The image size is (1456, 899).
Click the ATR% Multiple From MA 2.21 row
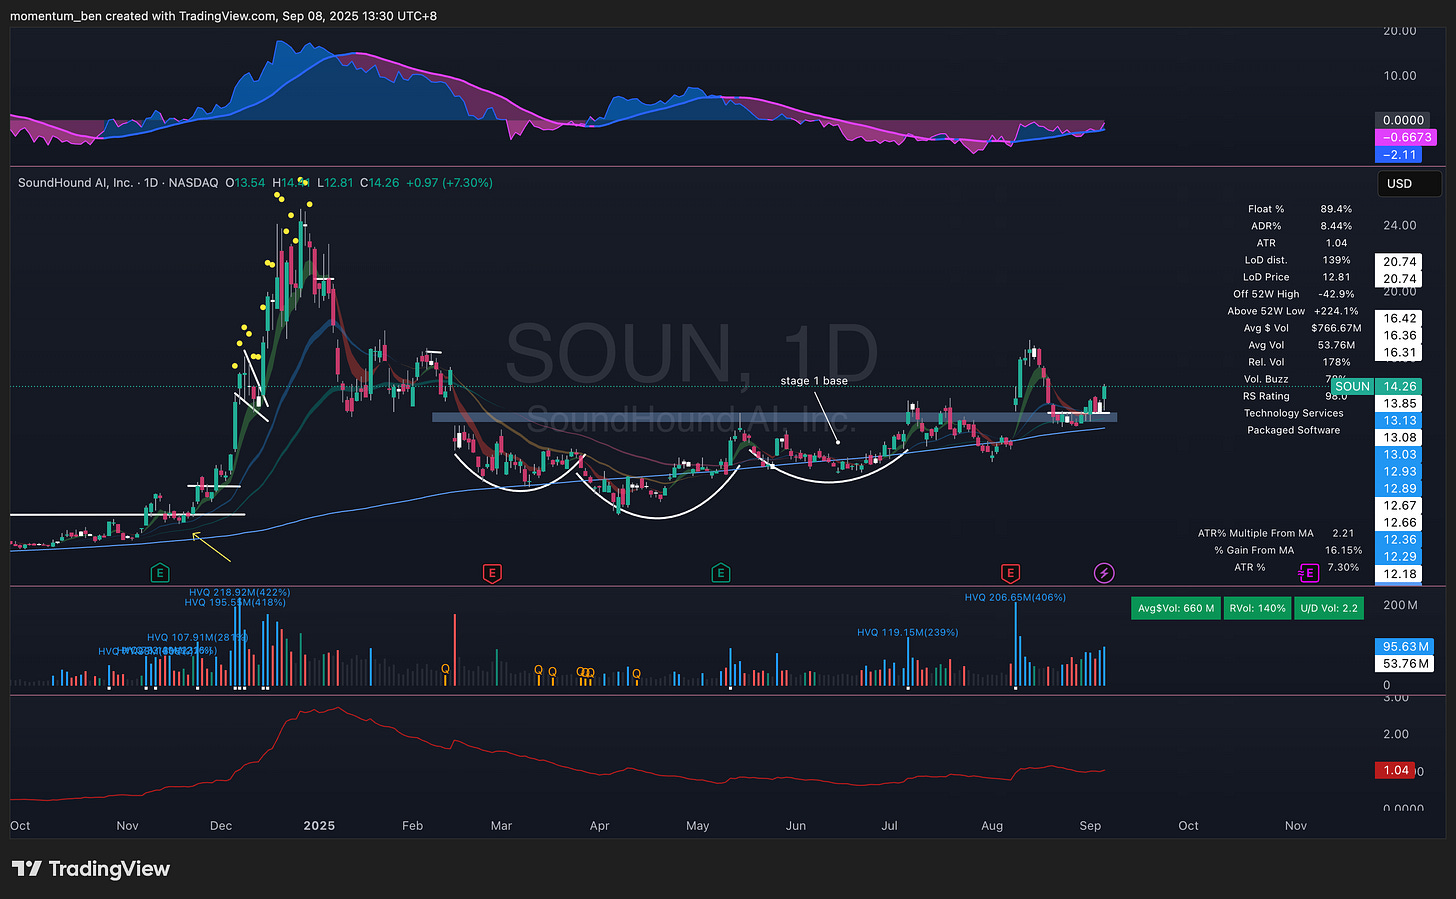[x=1276, y=533]
